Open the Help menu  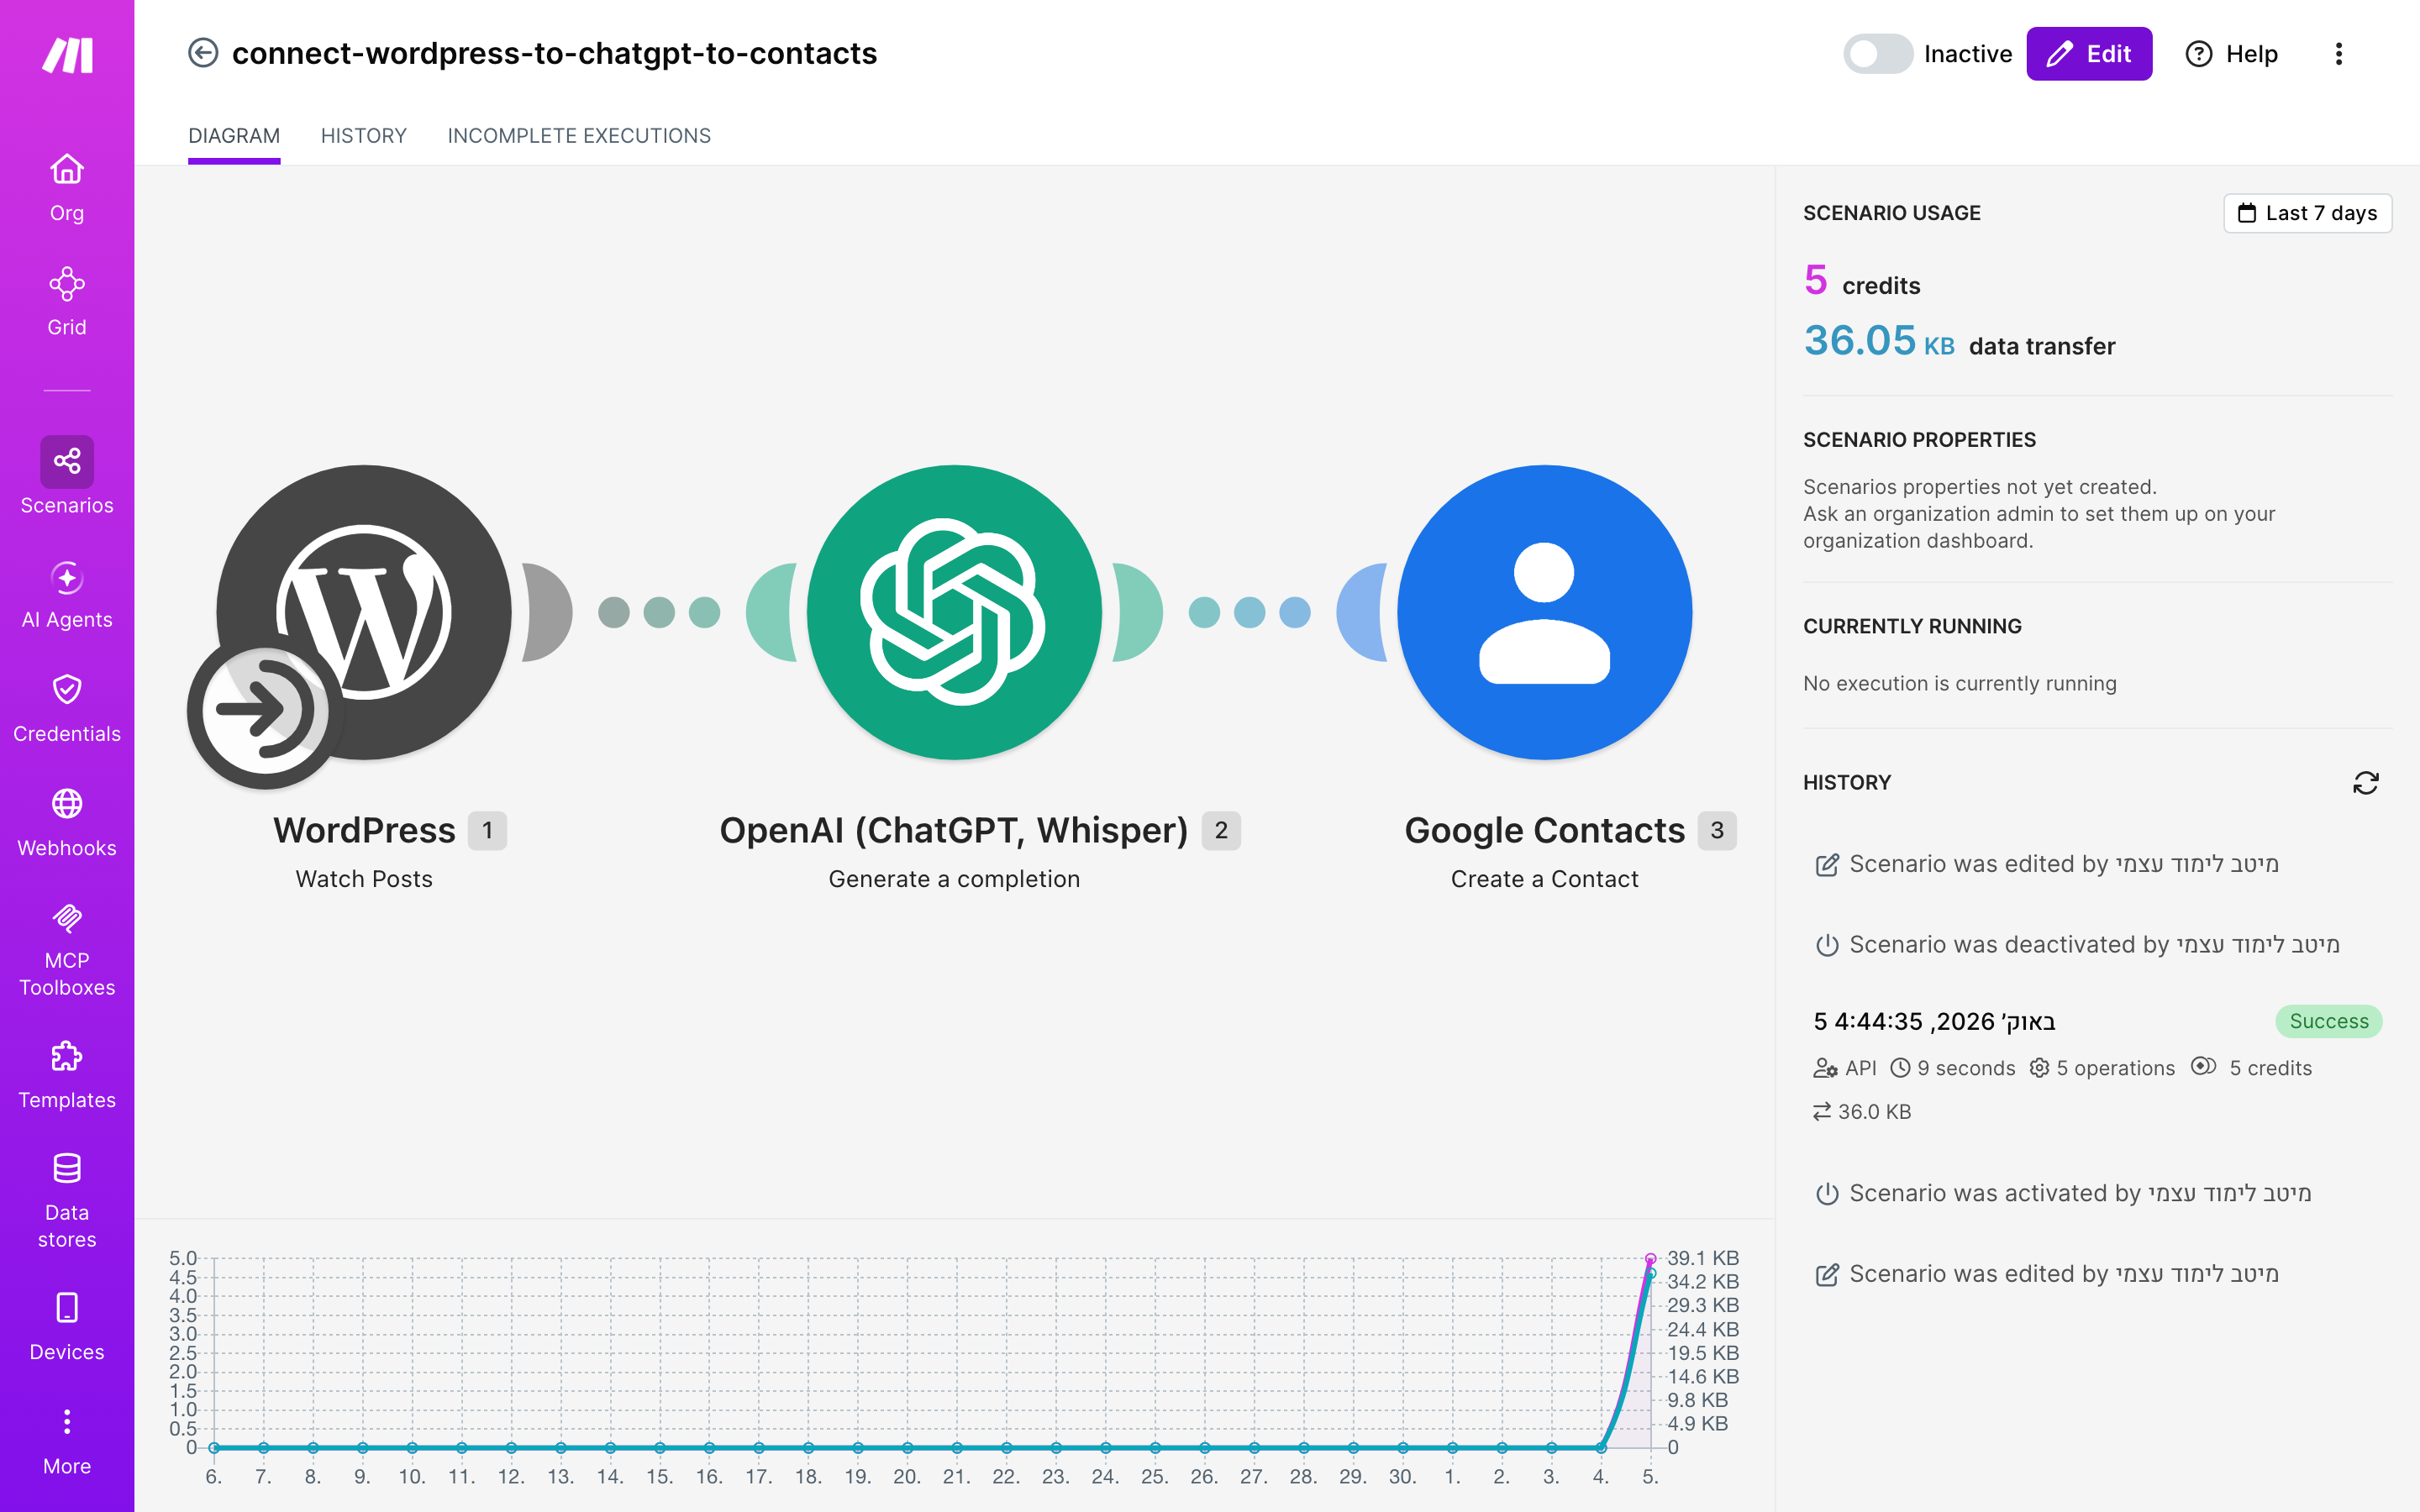coord(2231,54)
